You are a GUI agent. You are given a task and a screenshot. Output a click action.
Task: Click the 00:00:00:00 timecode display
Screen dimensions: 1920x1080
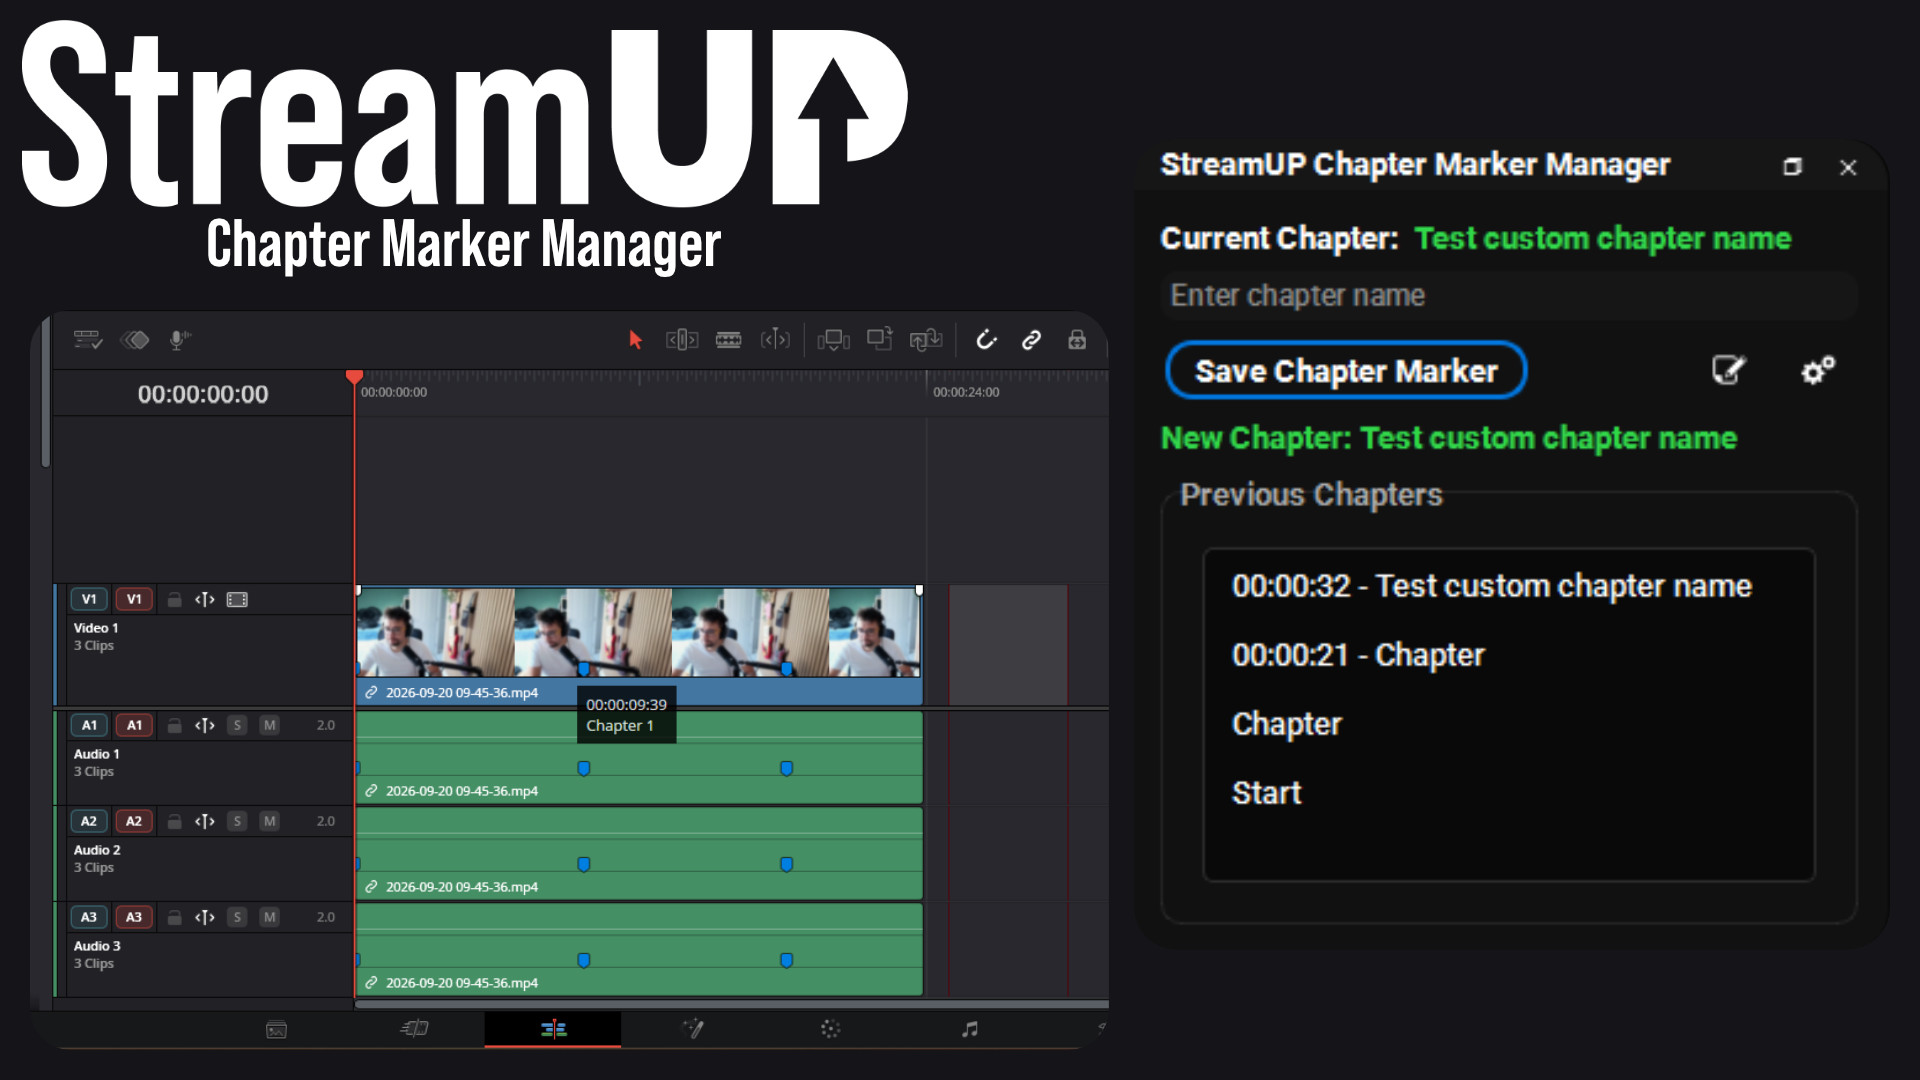pyautogui.click(x=203, y=394)
